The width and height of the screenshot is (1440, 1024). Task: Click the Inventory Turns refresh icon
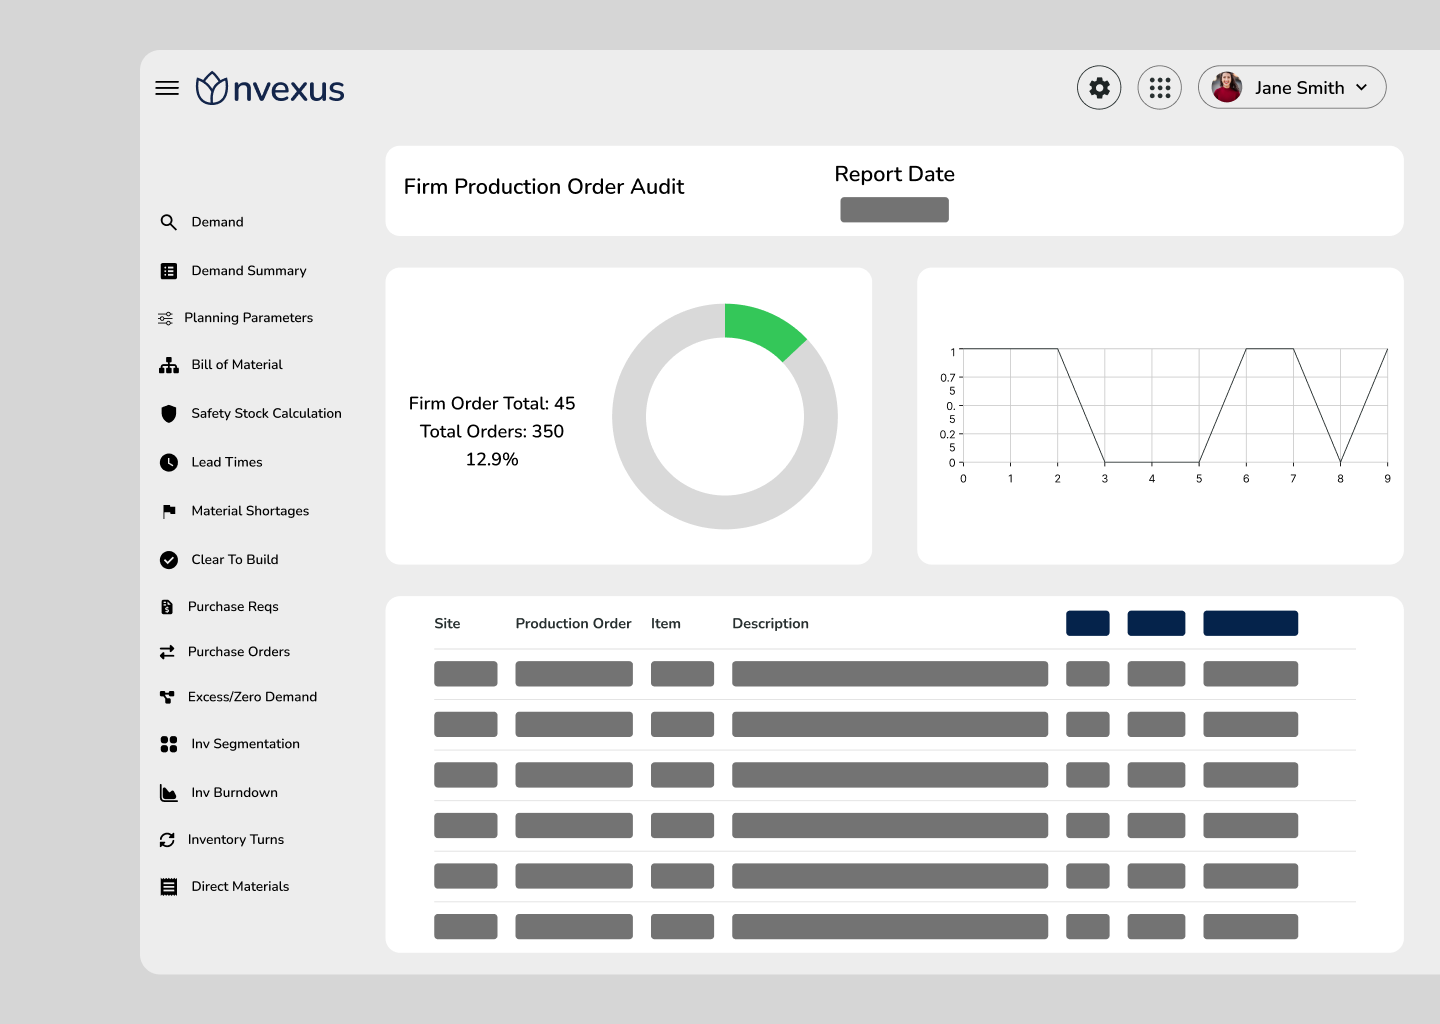tap(167, 840)
